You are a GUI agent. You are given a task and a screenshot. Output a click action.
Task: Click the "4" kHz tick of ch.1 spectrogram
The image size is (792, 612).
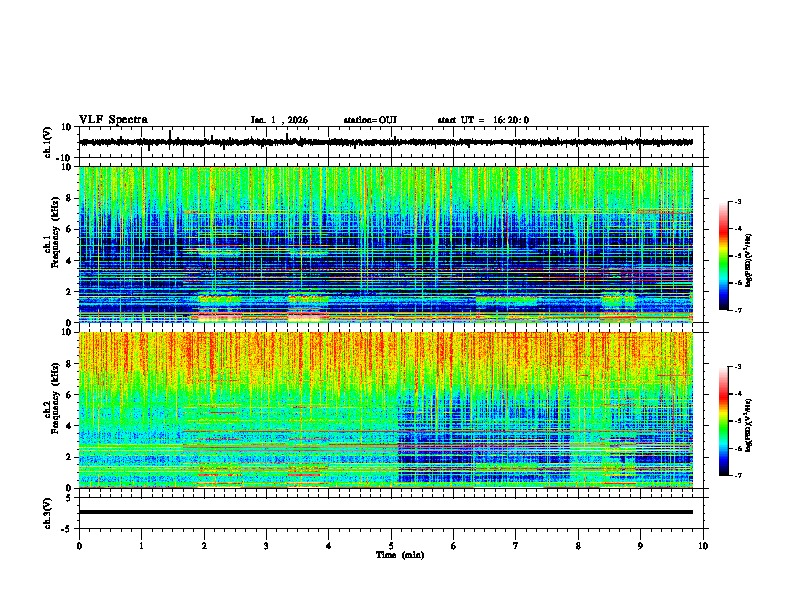tap(70, 261)
